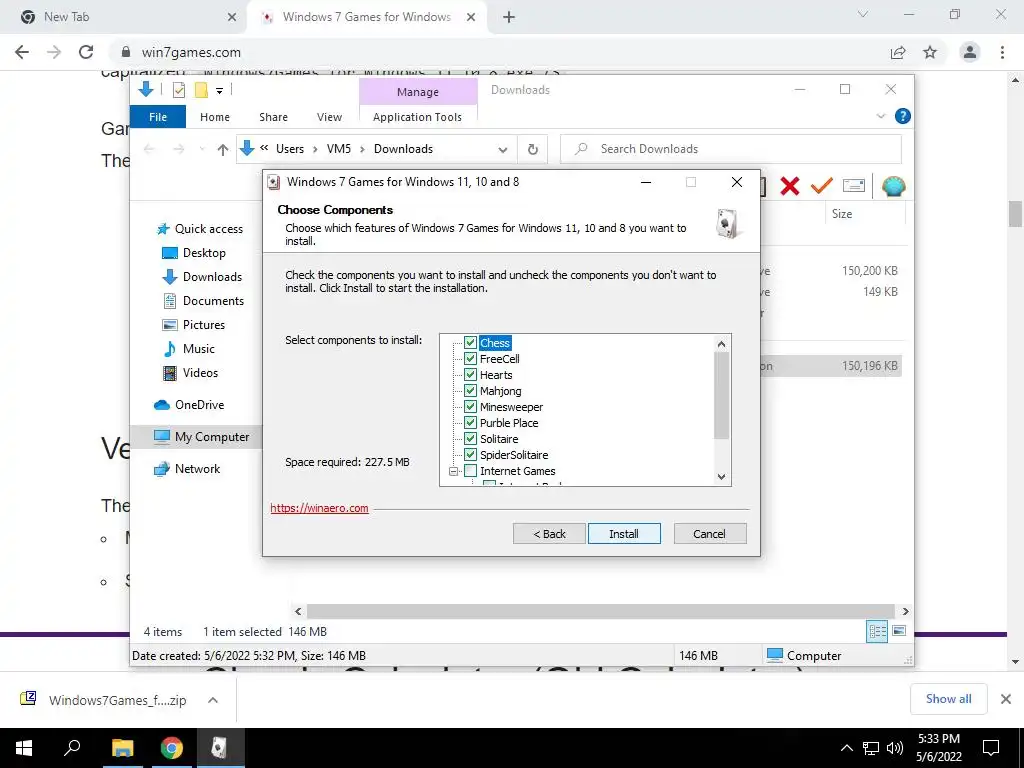Open the View ribbon tab
This screenshot has height=768, width=1024.
point(329,117)
